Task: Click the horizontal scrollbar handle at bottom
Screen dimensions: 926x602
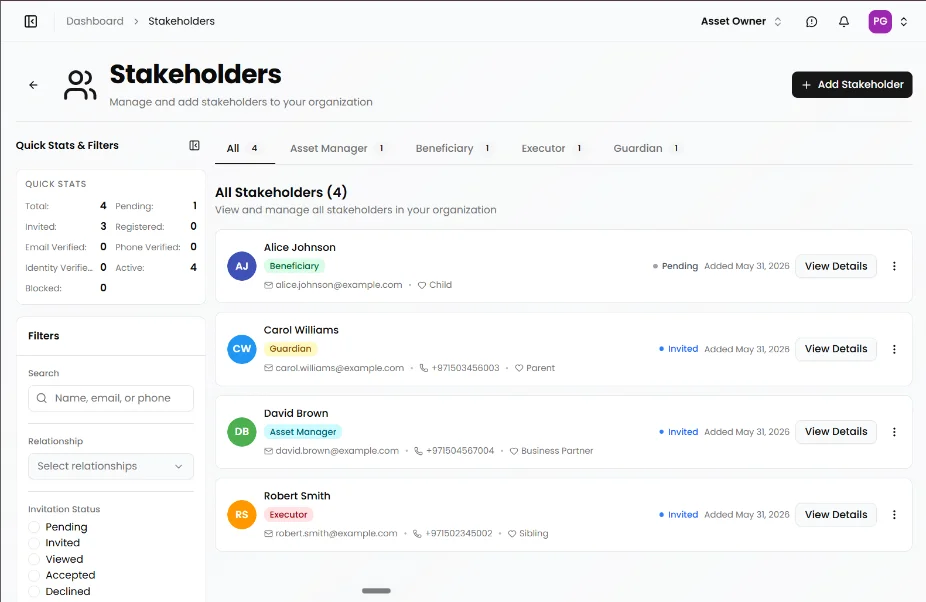Action: [x=376, y=591]
